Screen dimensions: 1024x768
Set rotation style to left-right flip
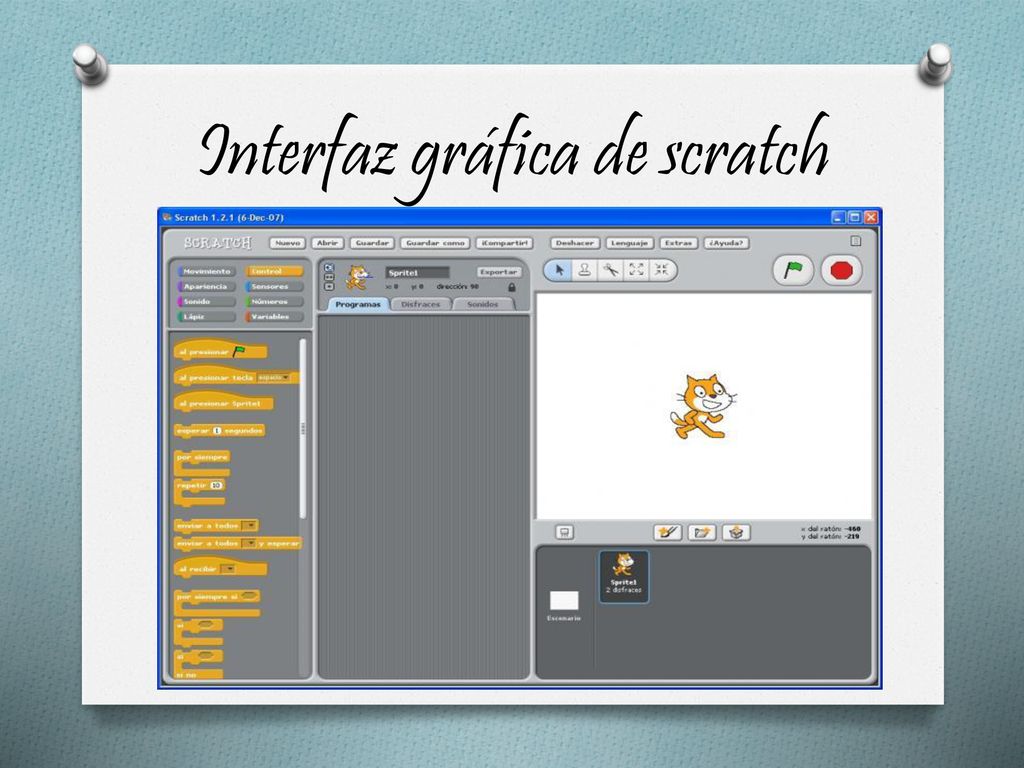coord(329,277)
